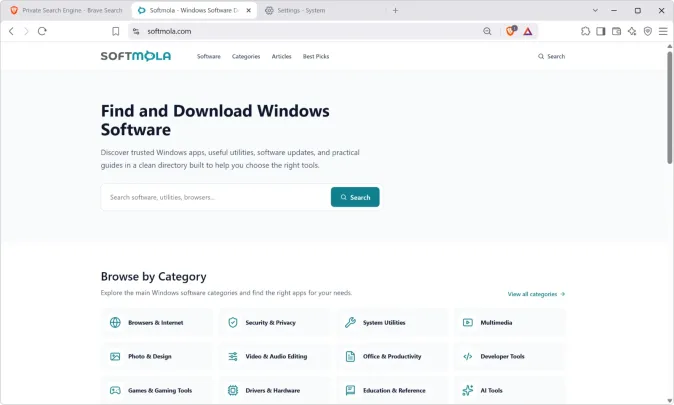Go back using the browser back arrow
Viewport: 674px width, 405px height.
[12, 31]
